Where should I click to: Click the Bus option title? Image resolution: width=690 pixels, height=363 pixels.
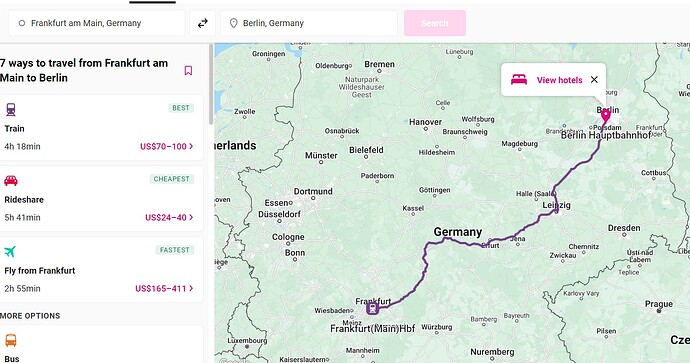pos(12,359)
